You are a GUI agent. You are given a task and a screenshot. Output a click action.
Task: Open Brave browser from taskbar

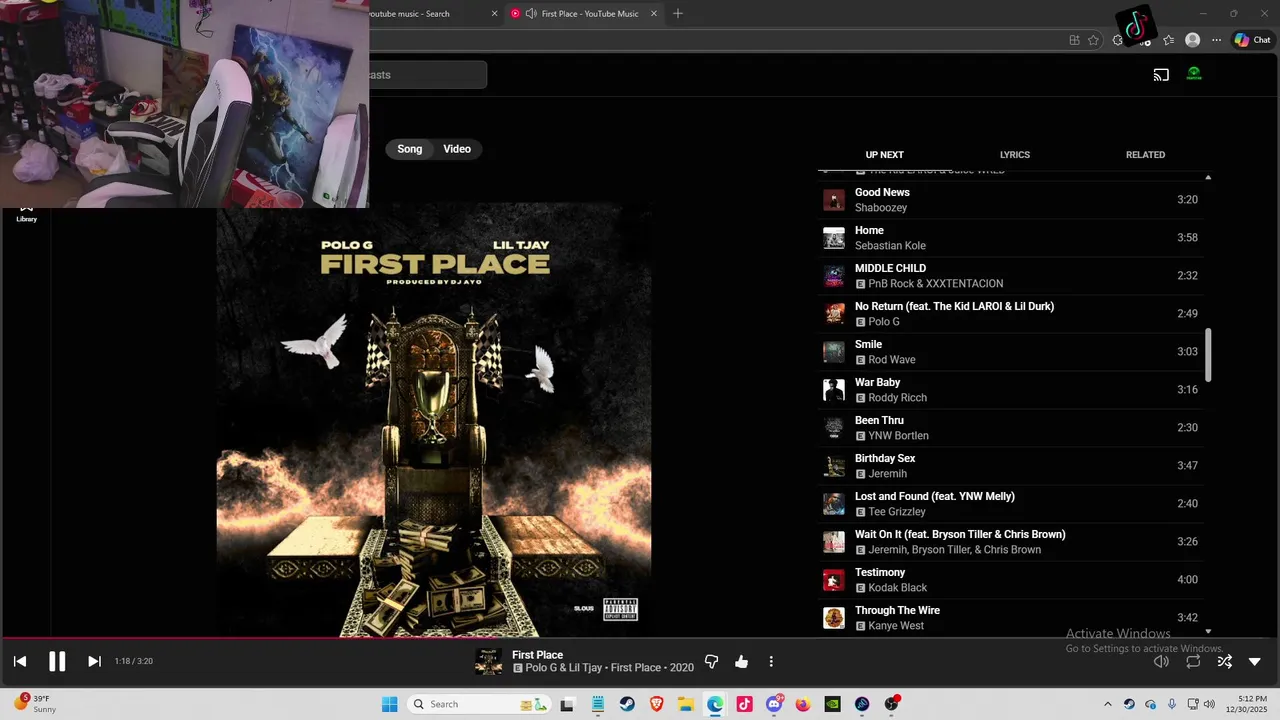[x=657, y=704]
